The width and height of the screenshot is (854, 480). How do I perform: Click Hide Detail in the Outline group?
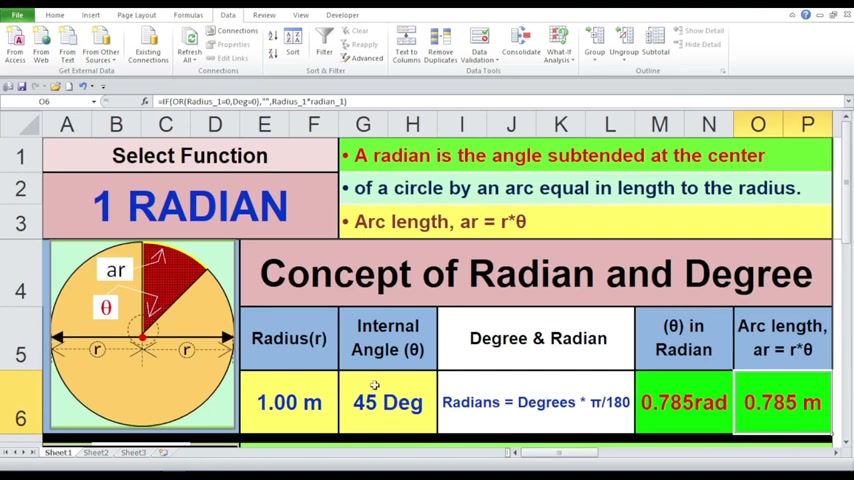click(x=697, y=45)
